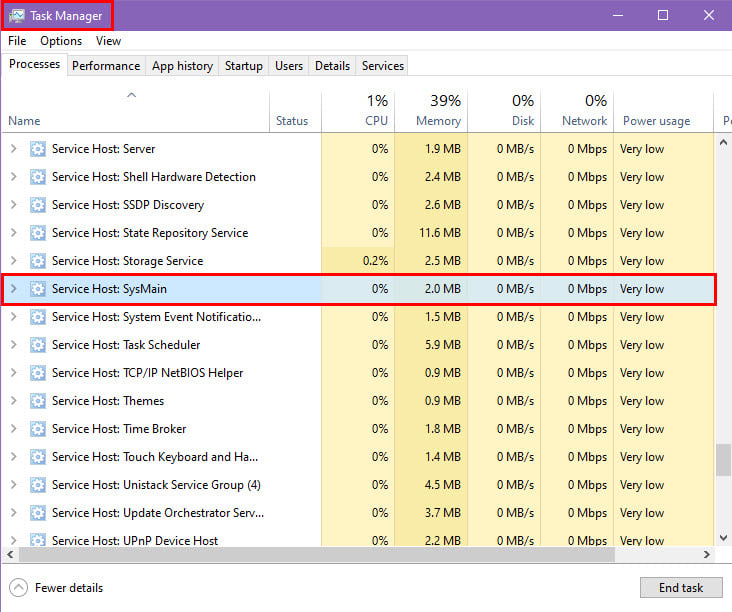Select 'Service Host: Update Orchestrator Serv...' text

click(x=158, y=513)
